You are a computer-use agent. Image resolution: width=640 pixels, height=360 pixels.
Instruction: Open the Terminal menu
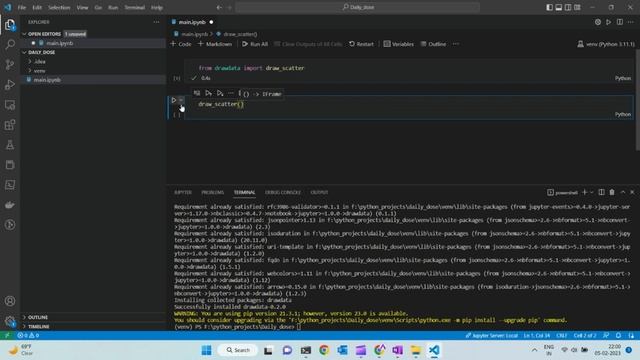click(134, 7)
